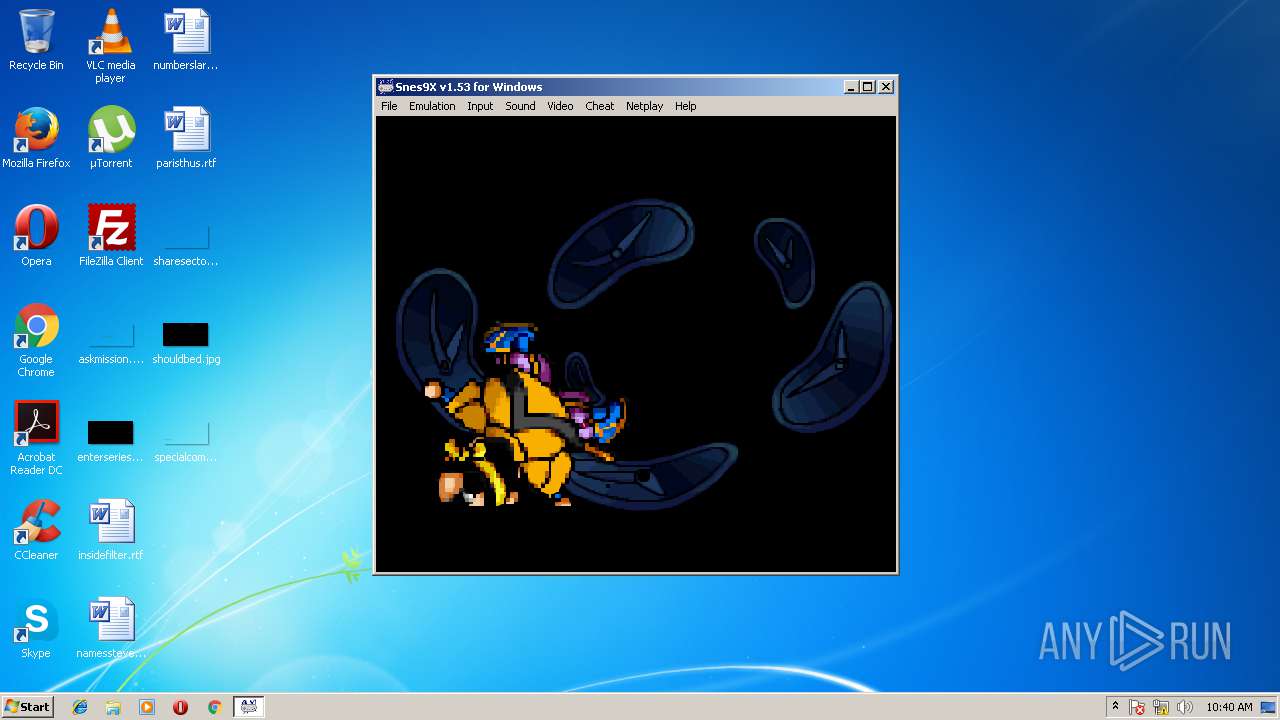Select the Skype desktop shortcut
This screenshot has width=1280, height=720.
pos(36,628)
